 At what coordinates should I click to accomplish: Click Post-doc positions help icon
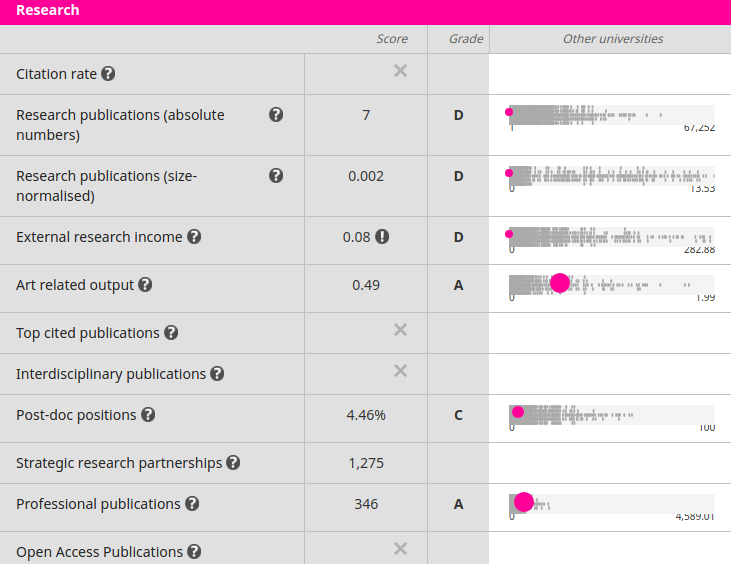(x=148, y=415)
